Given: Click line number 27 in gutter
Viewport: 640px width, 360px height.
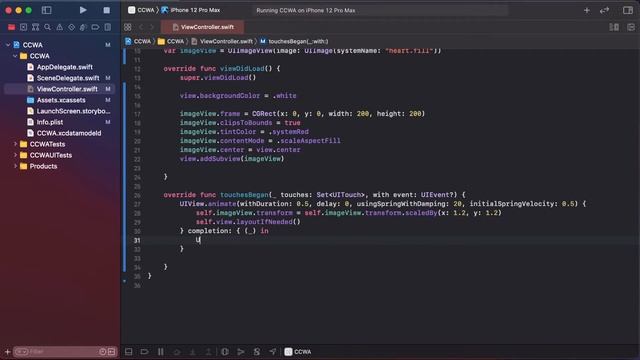Looking at the screenshot, I should pos(137,204).
